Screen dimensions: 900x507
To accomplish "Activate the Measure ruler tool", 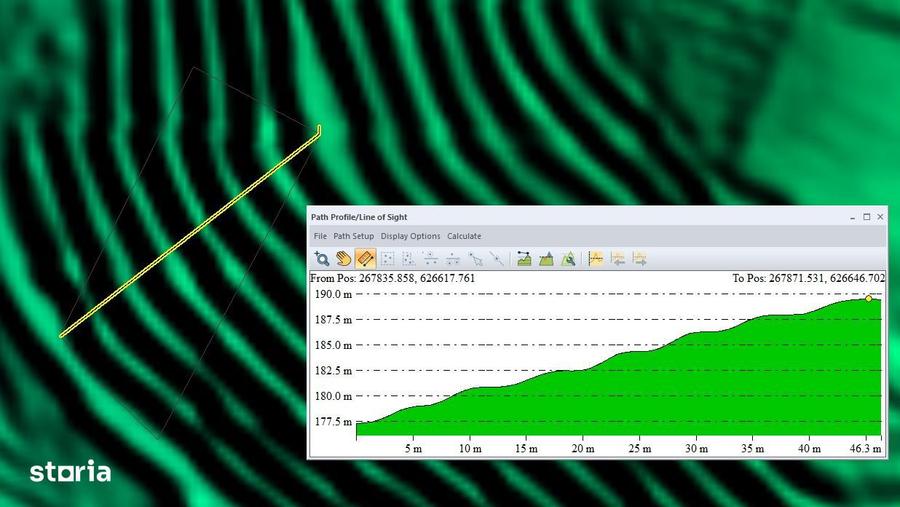I will click(x=365, y=259).
